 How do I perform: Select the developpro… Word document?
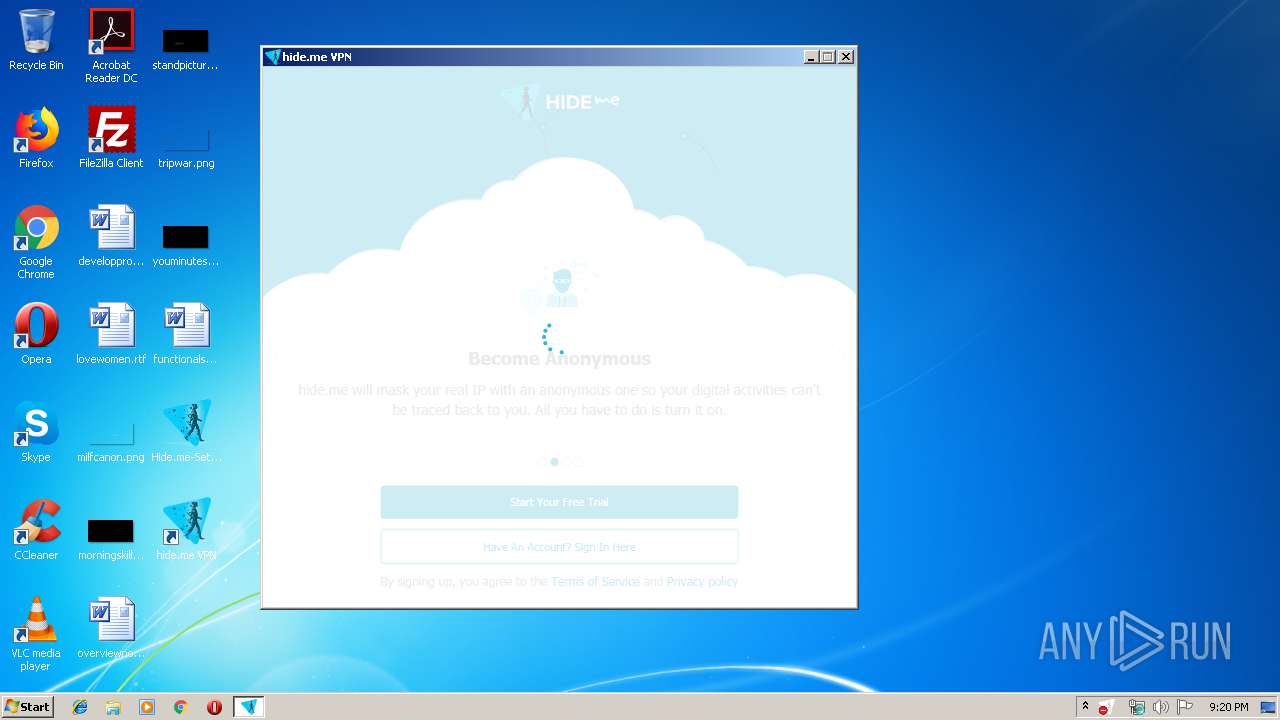111,236
